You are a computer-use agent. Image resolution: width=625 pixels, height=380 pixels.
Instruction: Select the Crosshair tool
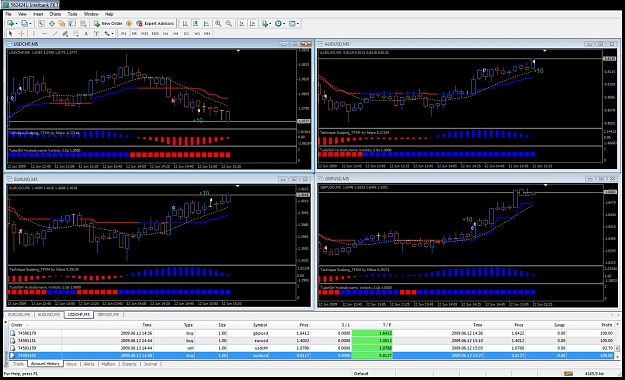tap(21, 34)
